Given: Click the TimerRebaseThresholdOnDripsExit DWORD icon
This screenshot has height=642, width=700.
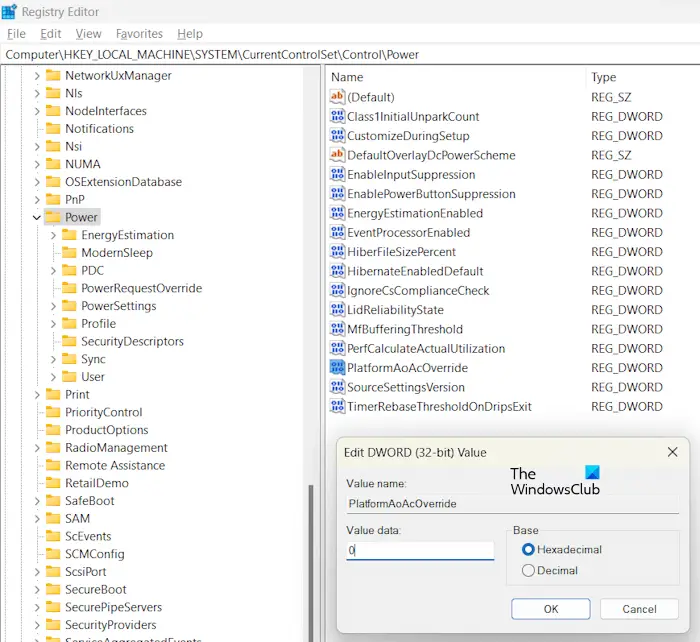Looking at the screenshot, I should (x=337, y=406).
